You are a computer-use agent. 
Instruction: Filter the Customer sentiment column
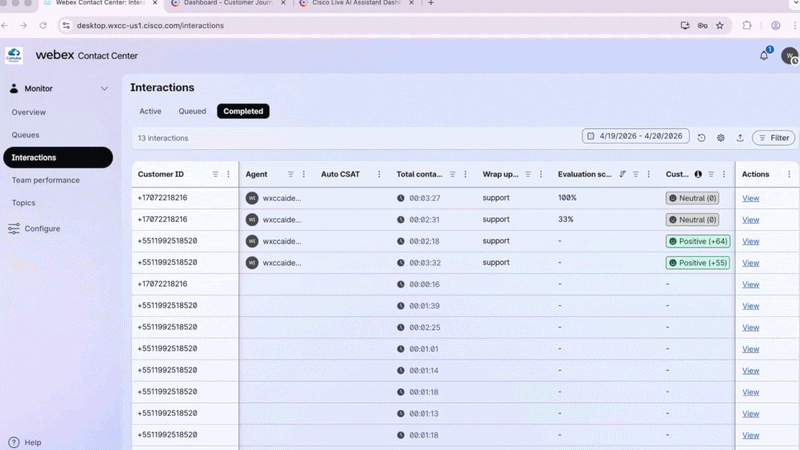coord(711,174)
